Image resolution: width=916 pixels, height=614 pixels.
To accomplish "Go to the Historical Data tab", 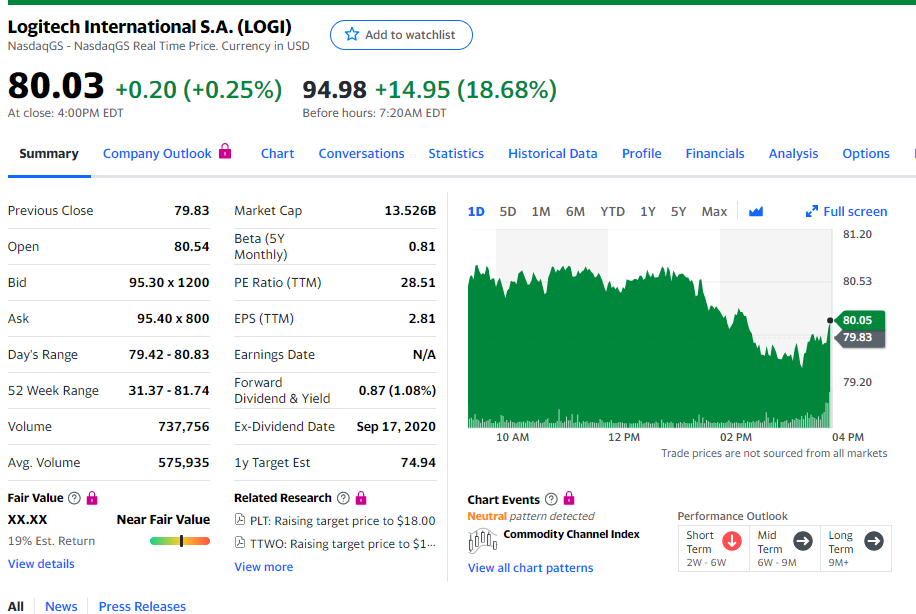I will 552,153.
